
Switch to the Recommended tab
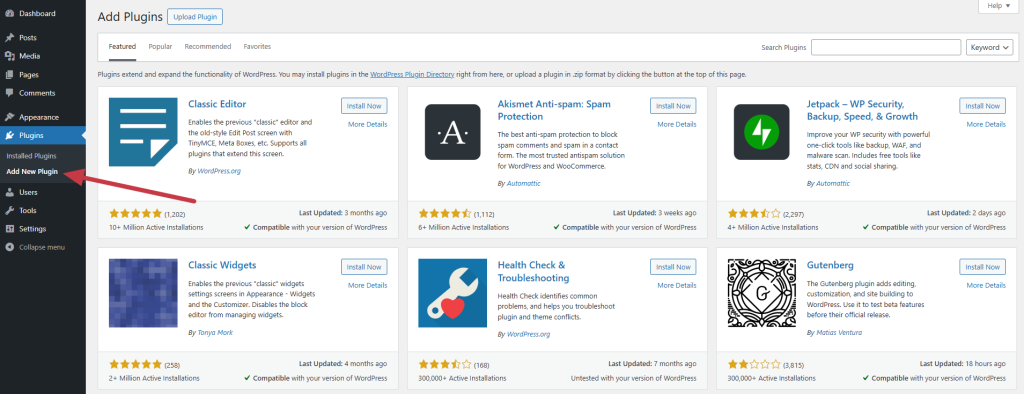pos(208,46)
